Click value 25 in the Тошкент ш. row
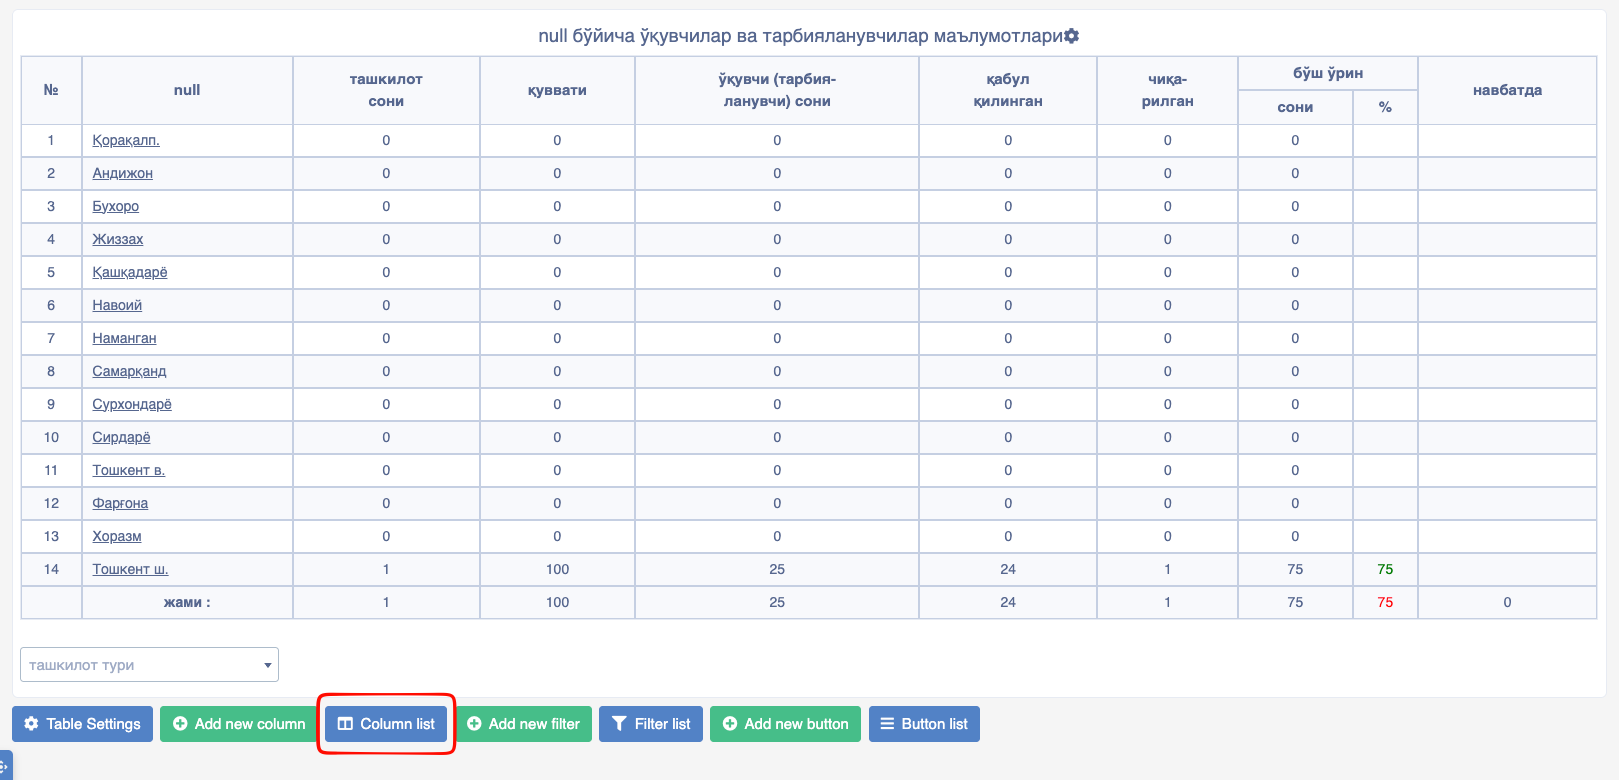Viewport: 1619px width, 780px height. (x=777, y=569)
